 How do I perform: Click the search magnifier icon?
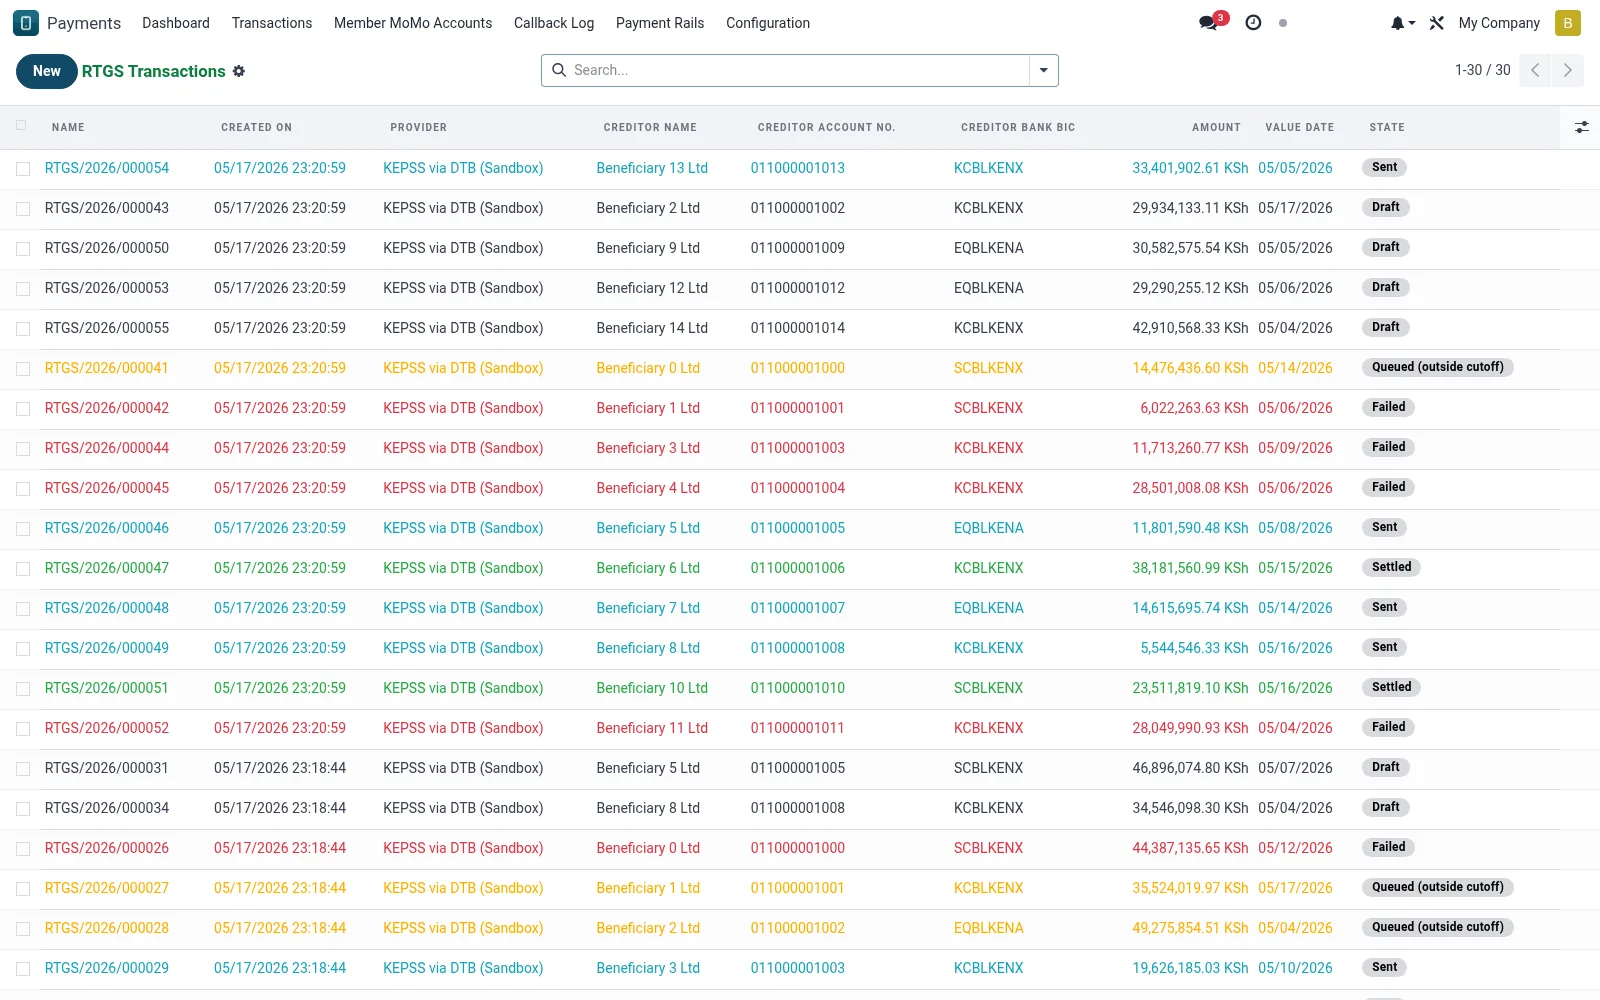click(559, 70)
